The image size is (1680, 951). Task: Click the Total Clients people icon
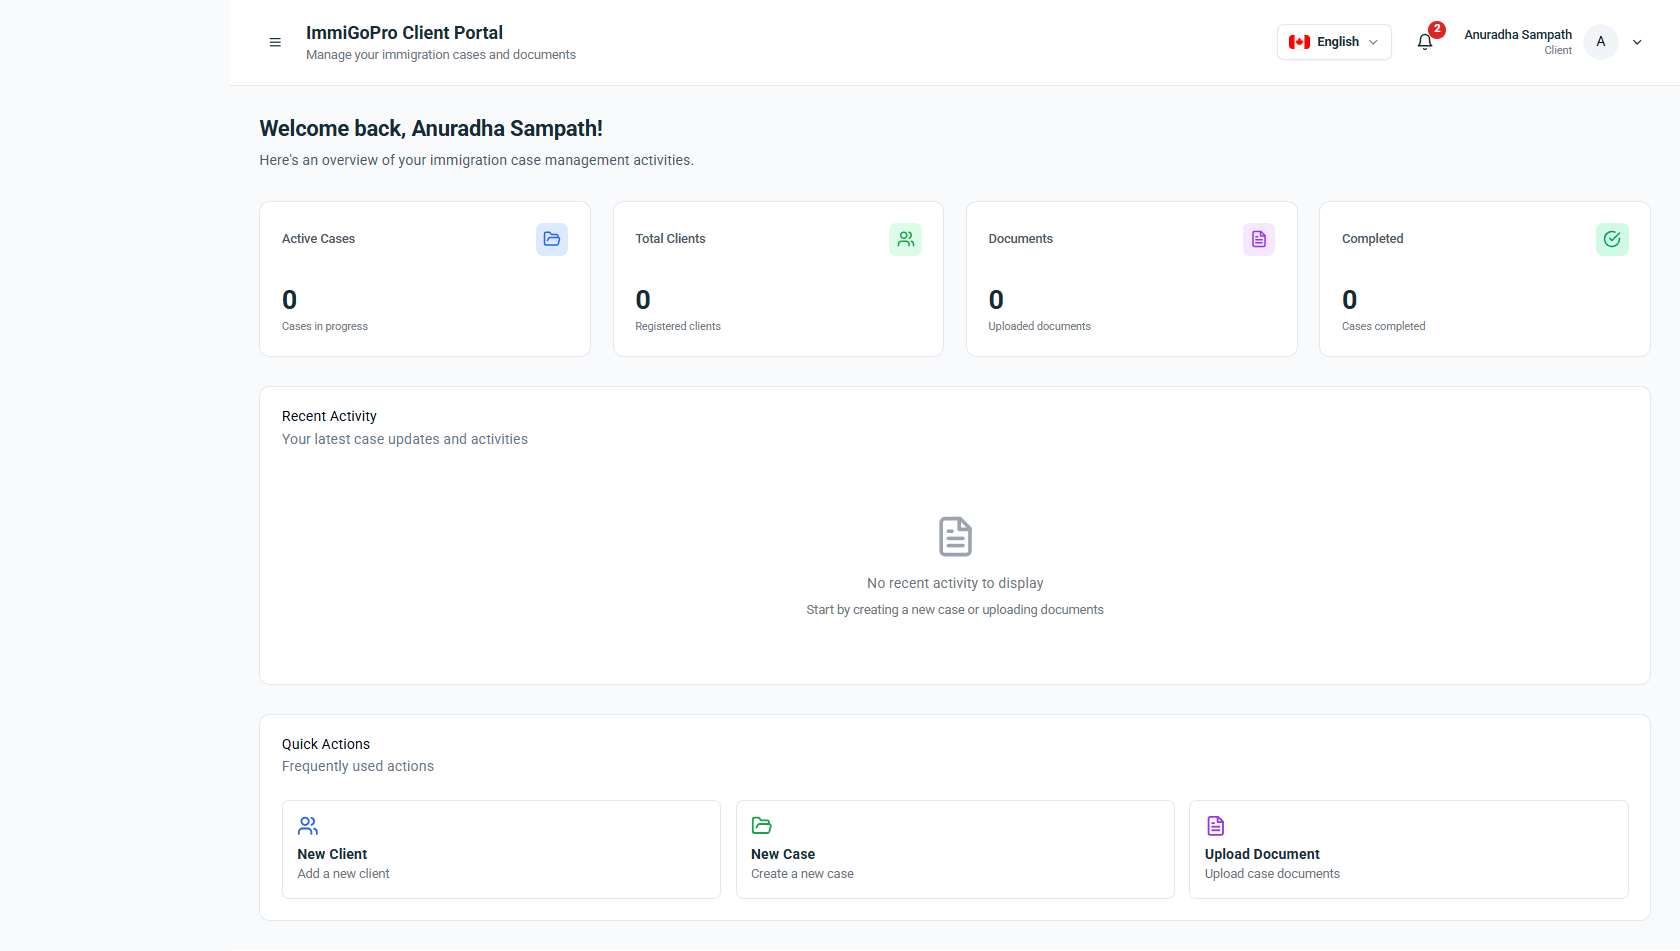(x=905, y=239)
